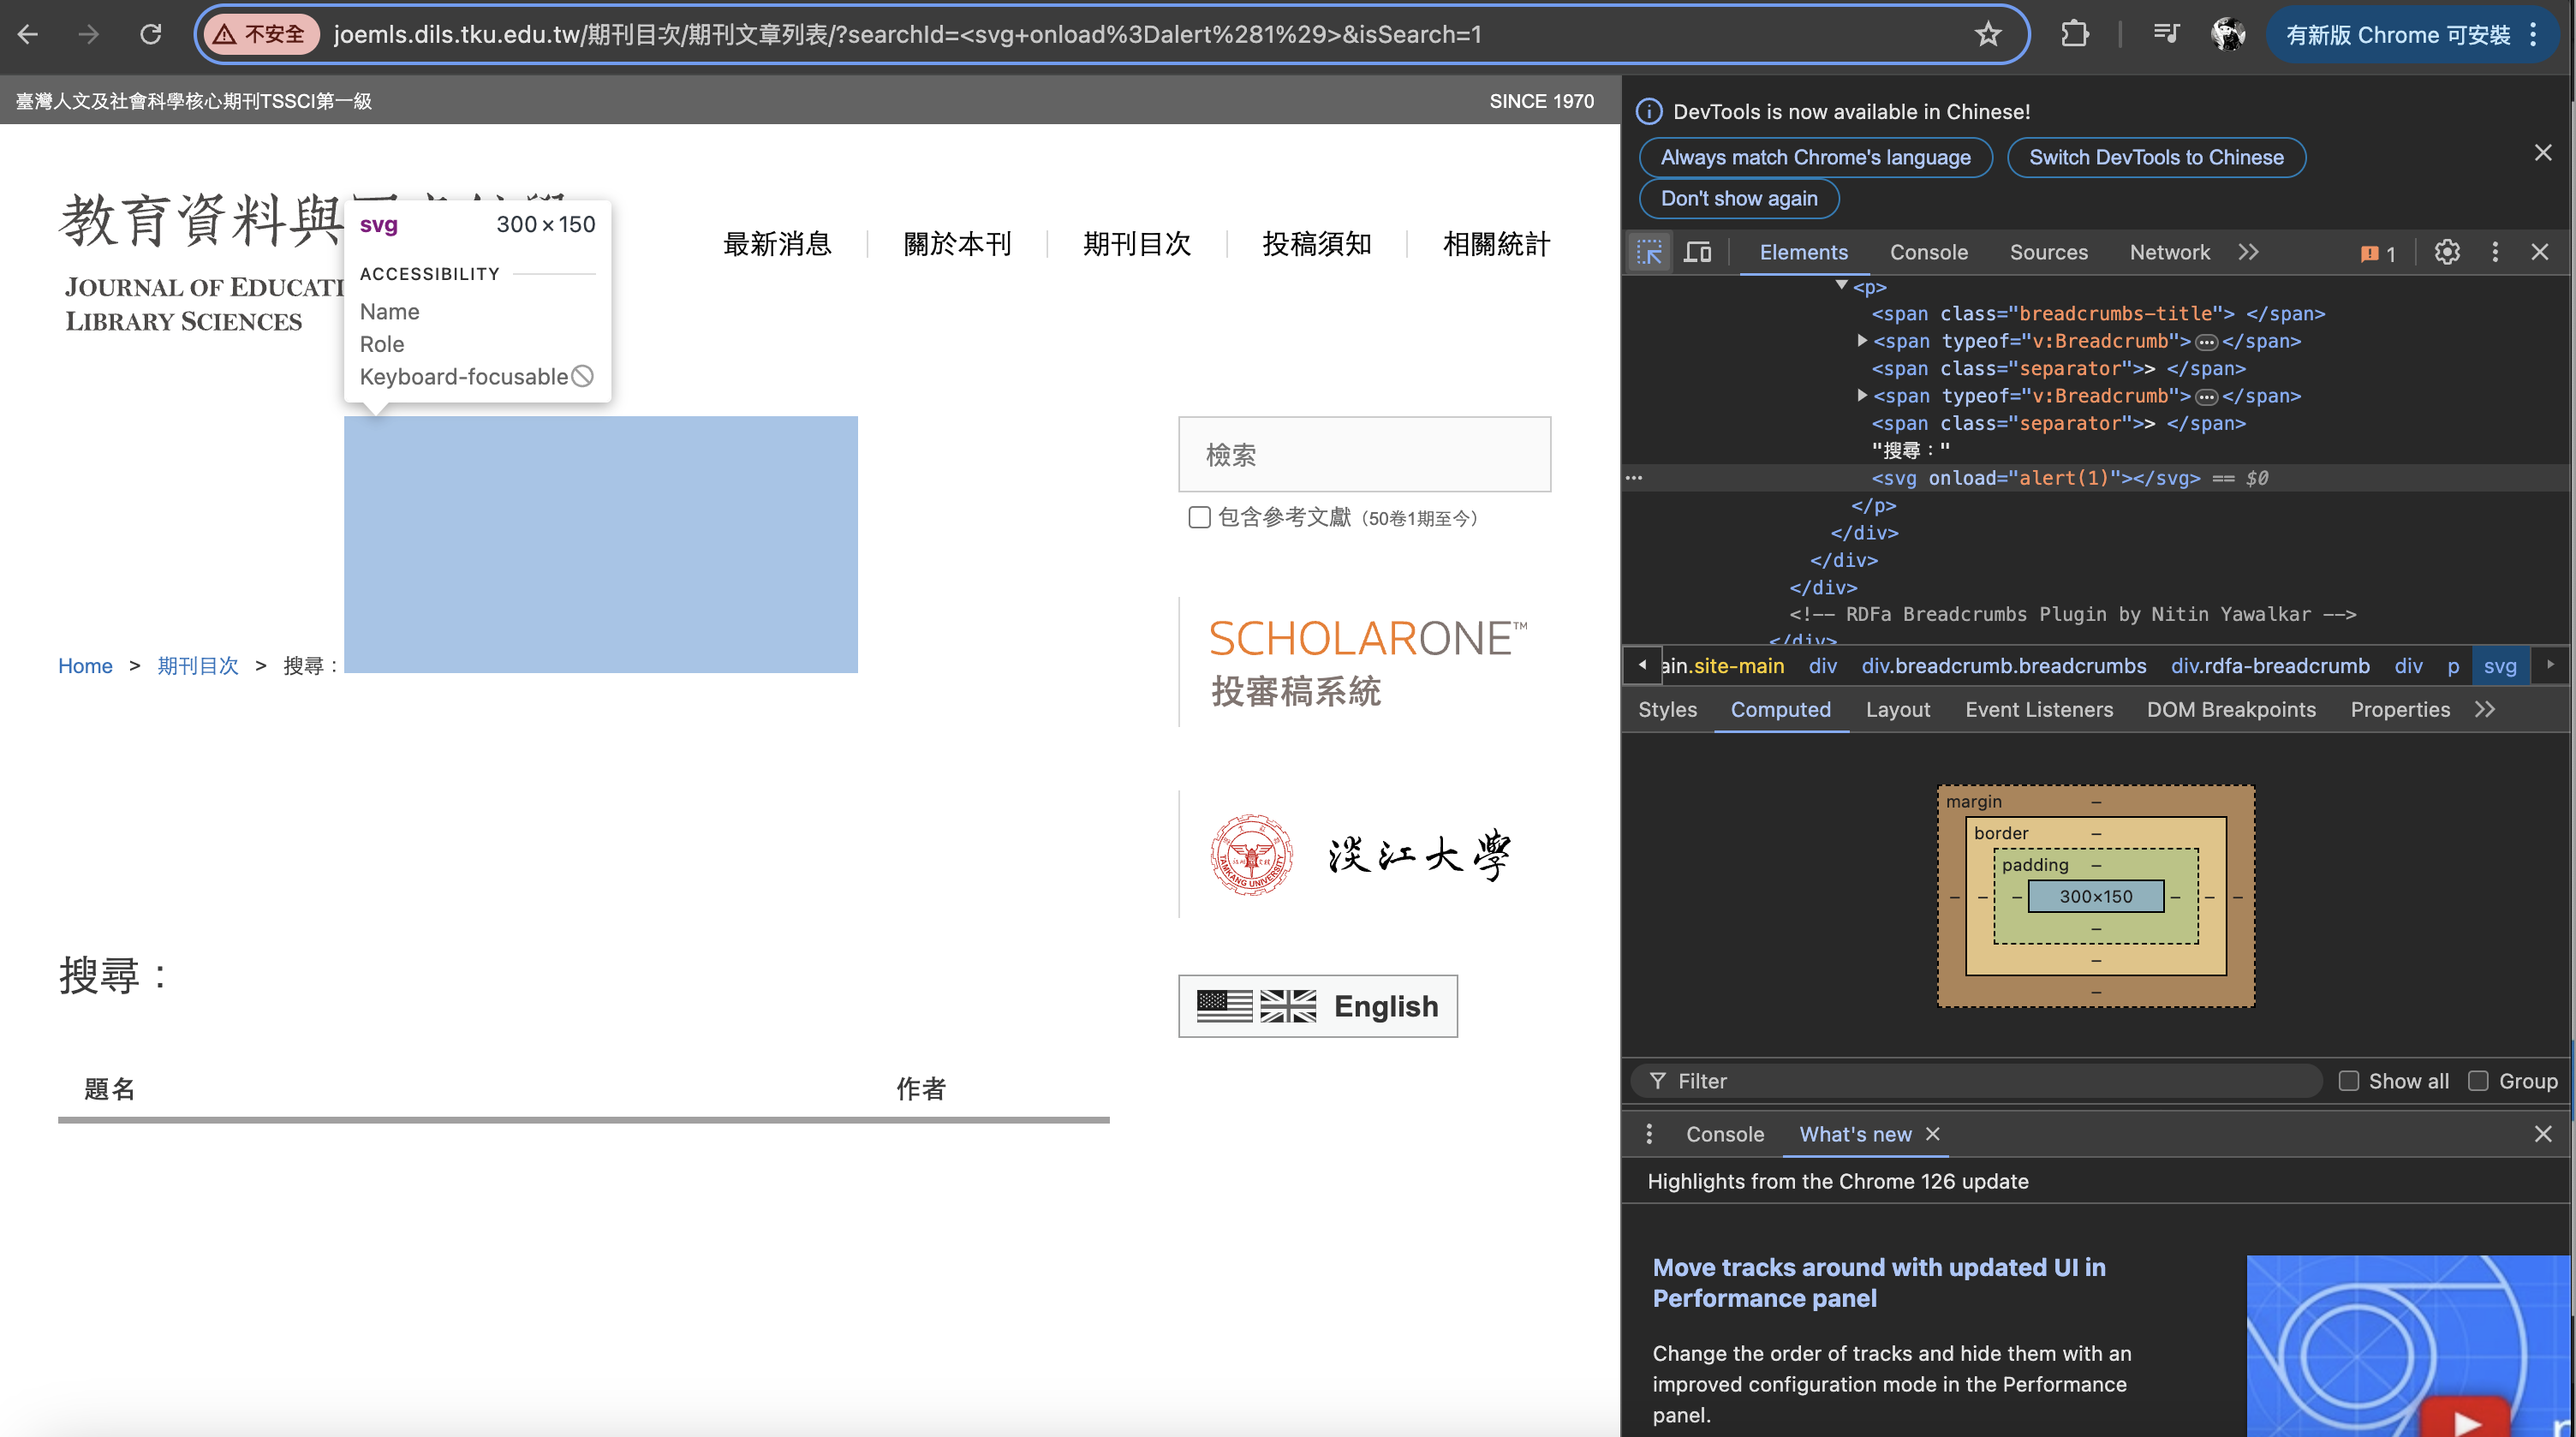Toggle the device toolbar icon

pyautogui.click(x=1697, y=252)
